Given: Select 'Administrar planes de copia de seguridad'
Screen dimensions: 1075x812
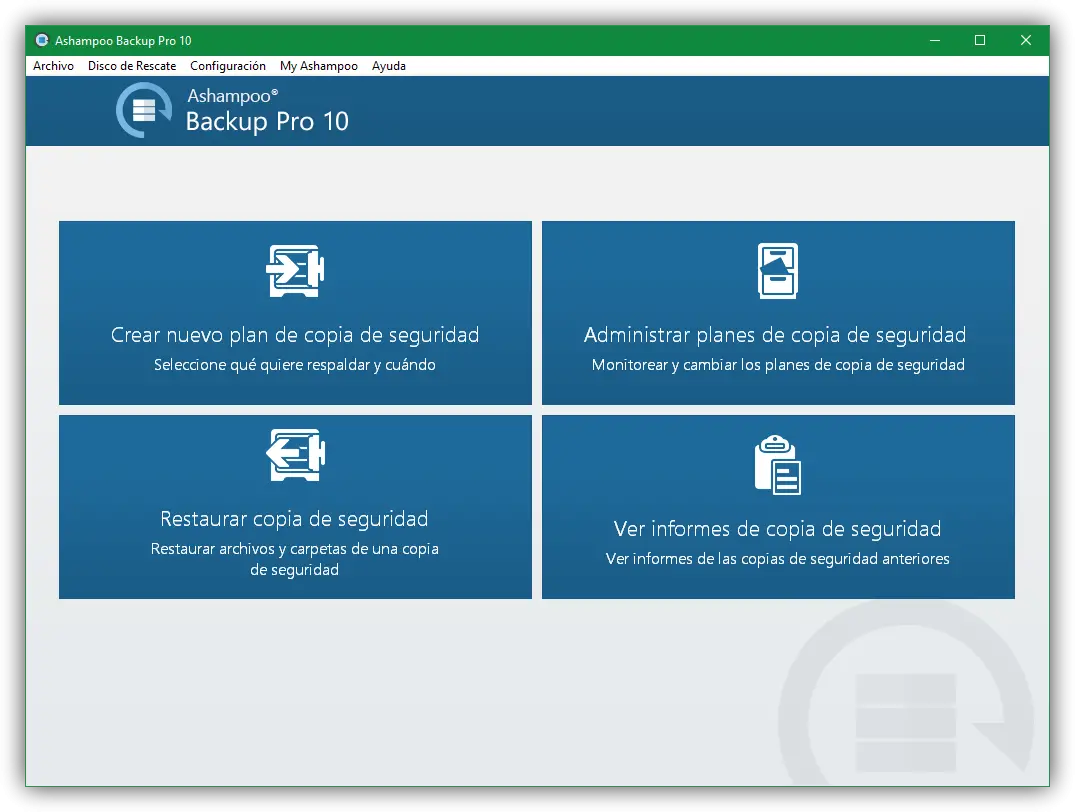Looking at the screenshot, I should click(x=775, y=335).
